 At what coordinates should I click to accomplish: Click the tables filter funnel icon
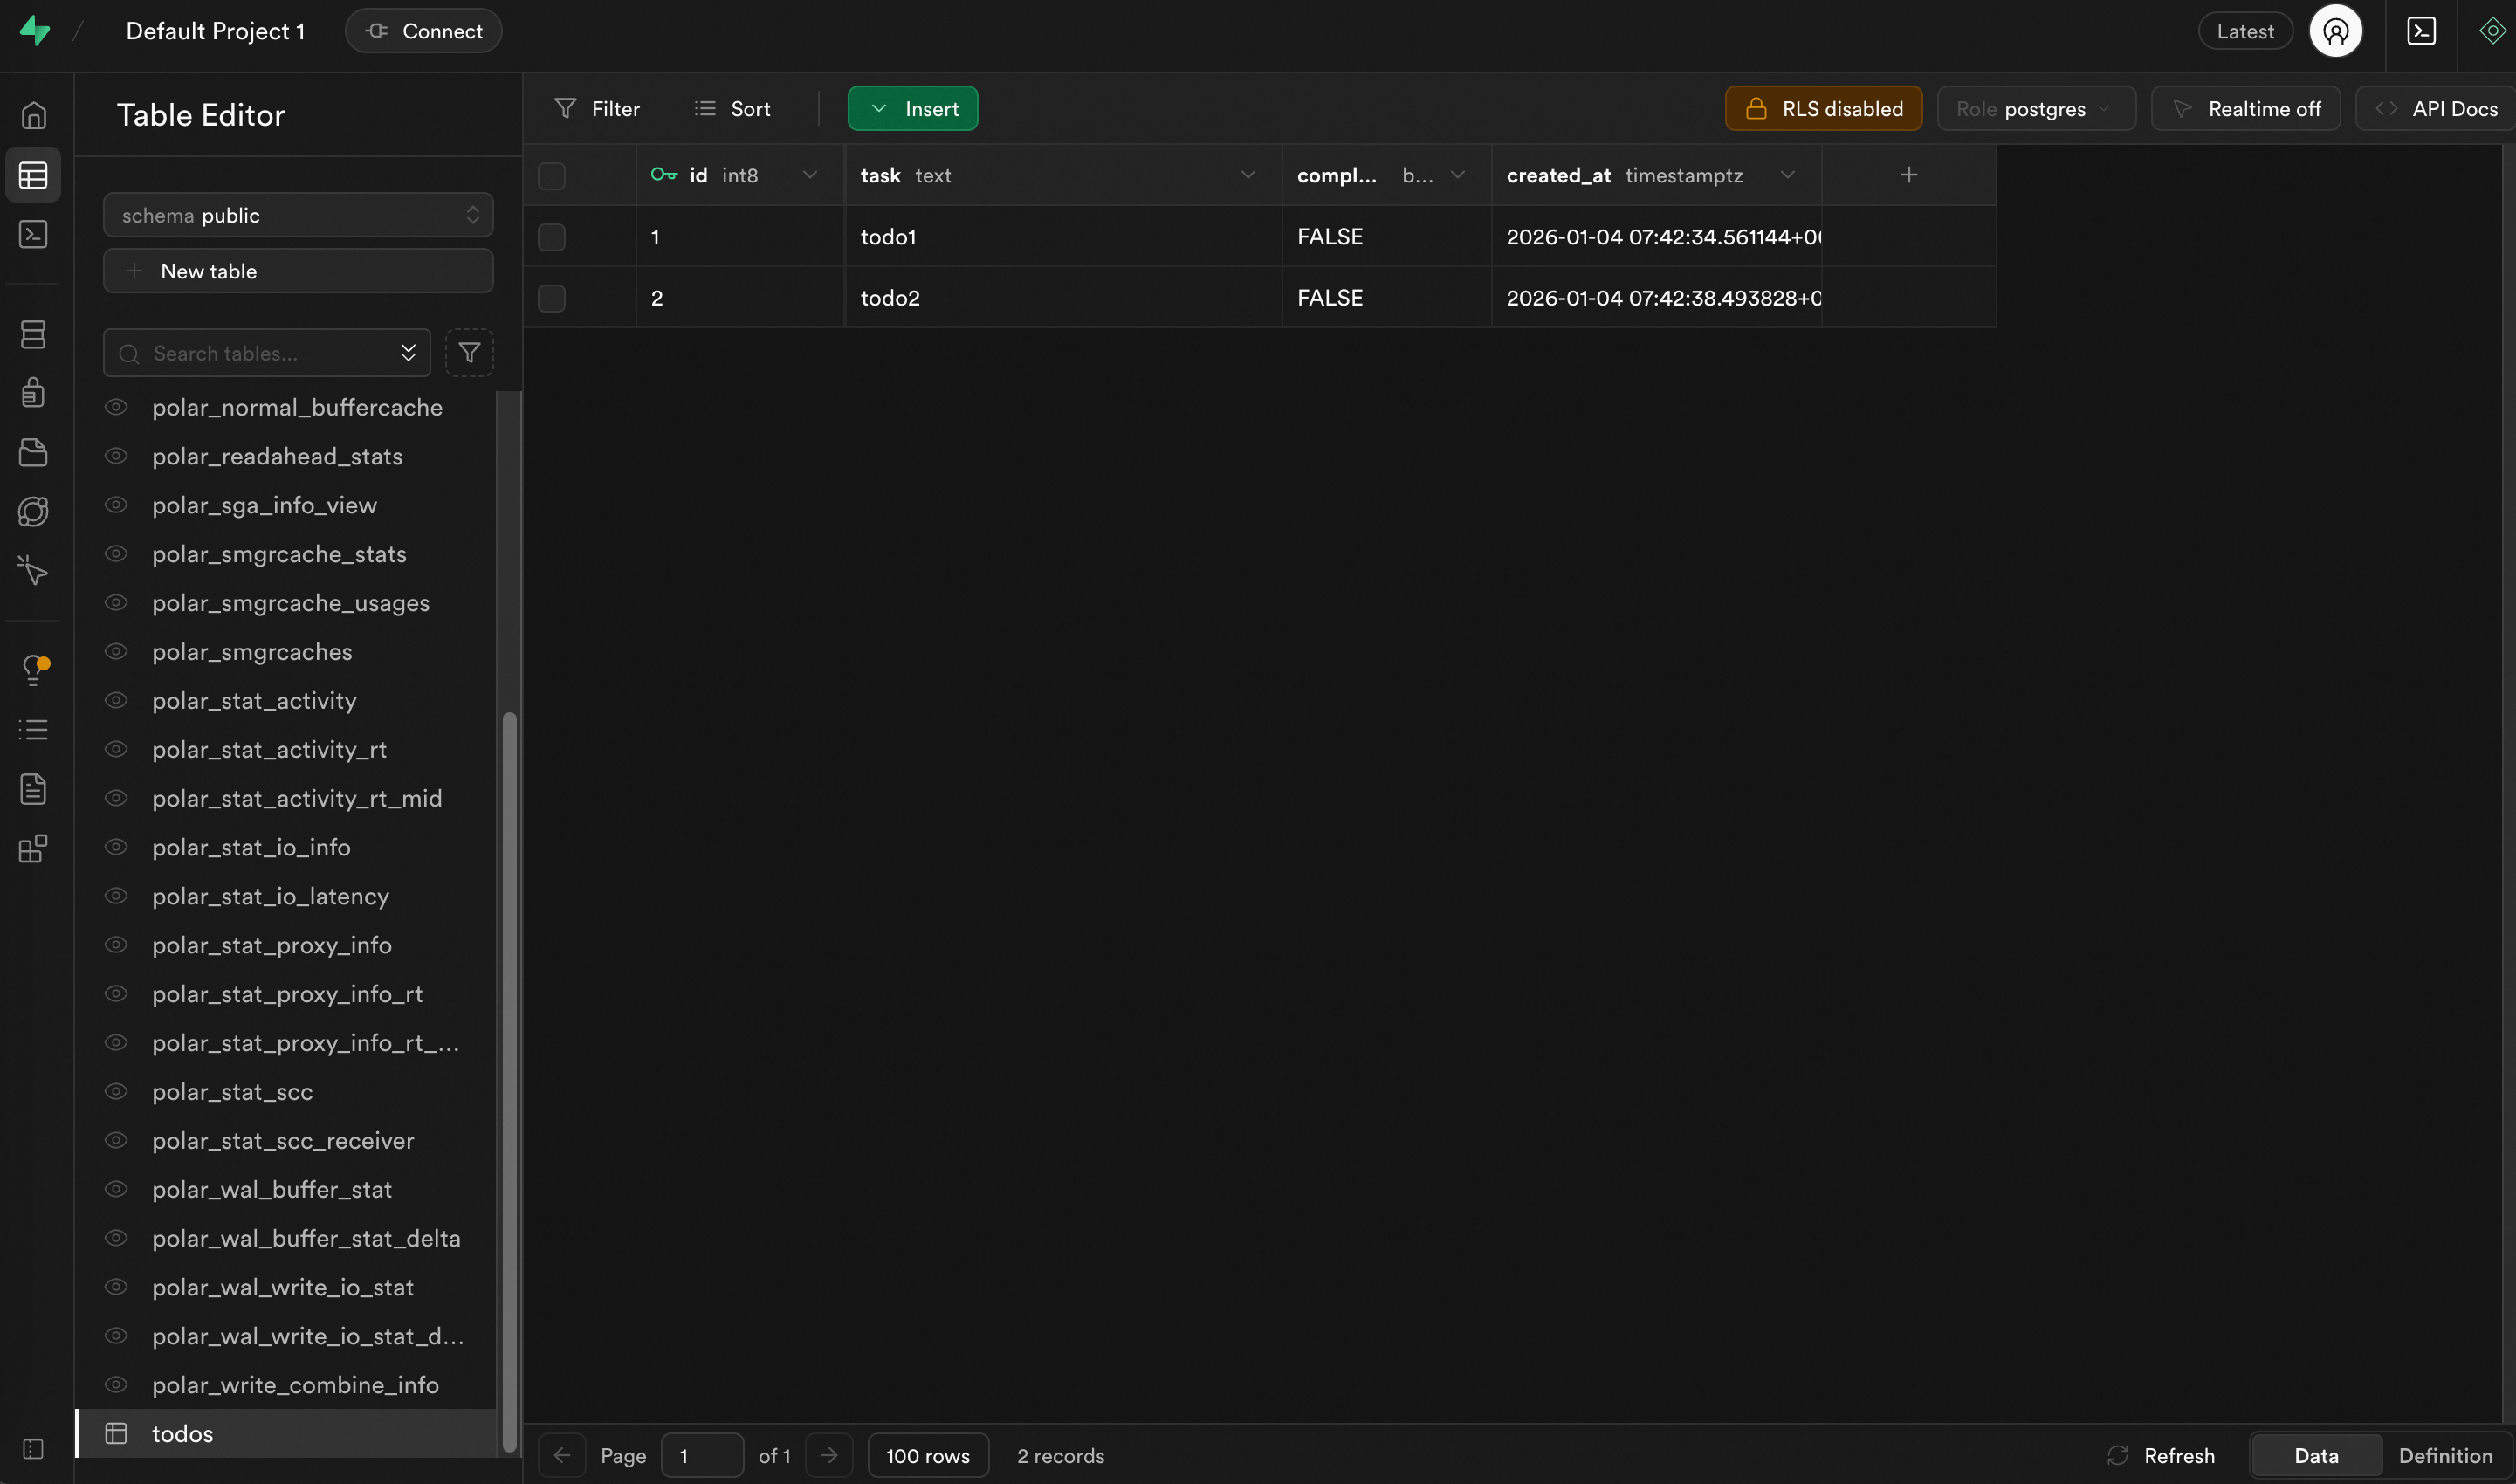click(x=469, y=353)
